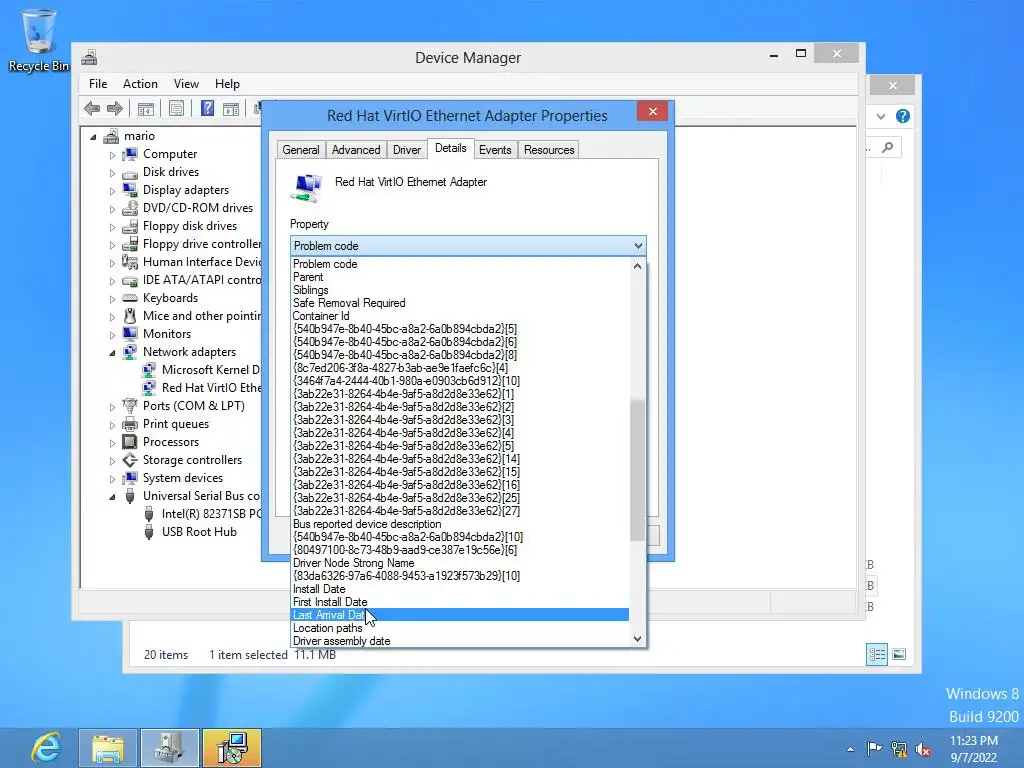This screenshot has width=1024, height=768.
Task: Select Storage controllers category
Action: [192, 460]
